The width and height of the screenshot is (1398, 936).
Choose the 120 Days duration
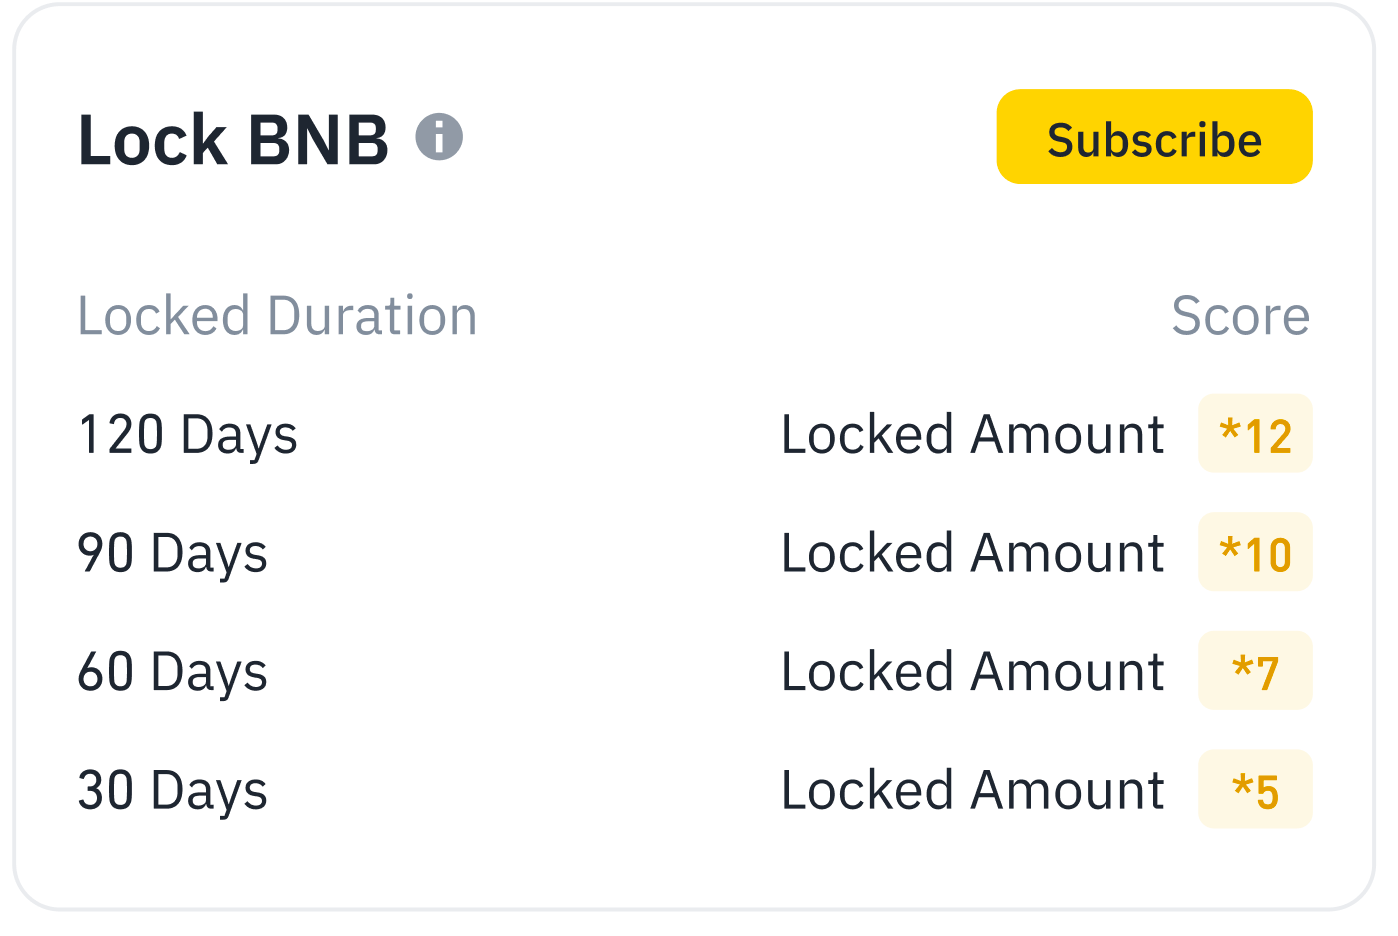click(188, 435)
